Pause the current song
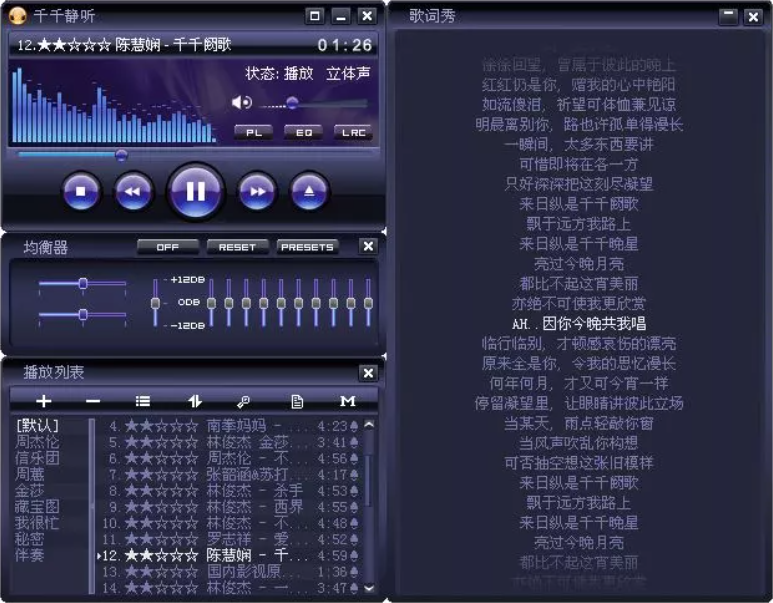The image size is (773, 603). 195,191
